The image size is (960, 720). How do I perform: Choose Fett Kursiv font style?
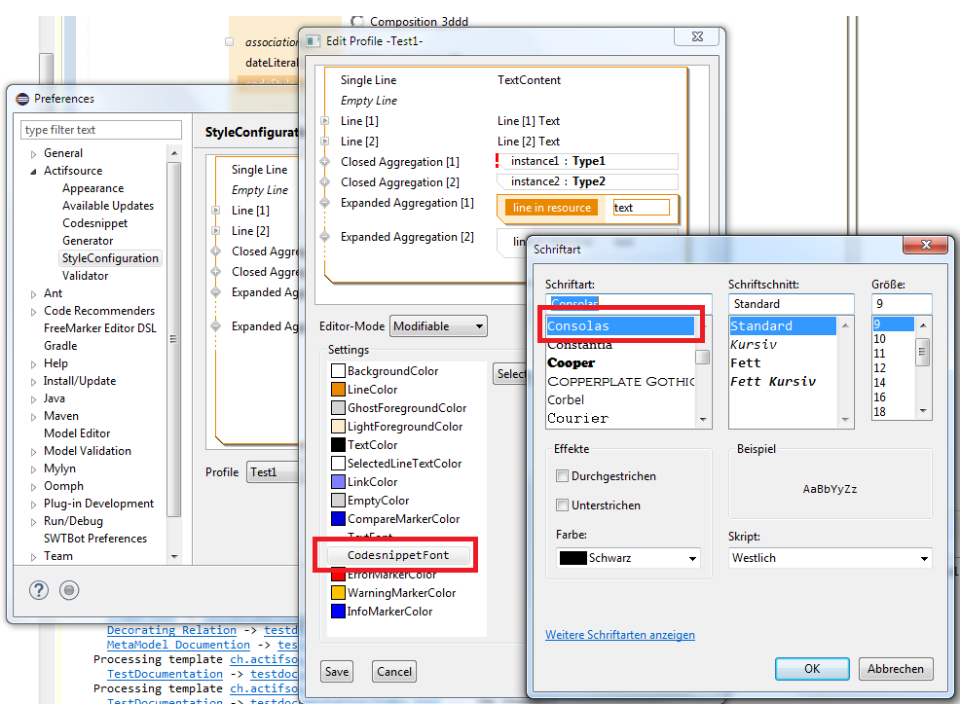coord(773,381)
